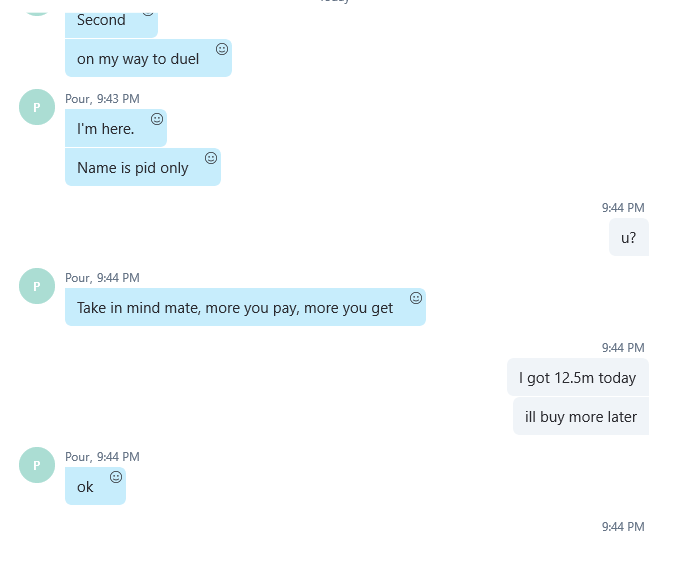Click reaction smiley on 'Take in mind mate' message
Screen dimensions: 674x577
click(x=416, y=298)
